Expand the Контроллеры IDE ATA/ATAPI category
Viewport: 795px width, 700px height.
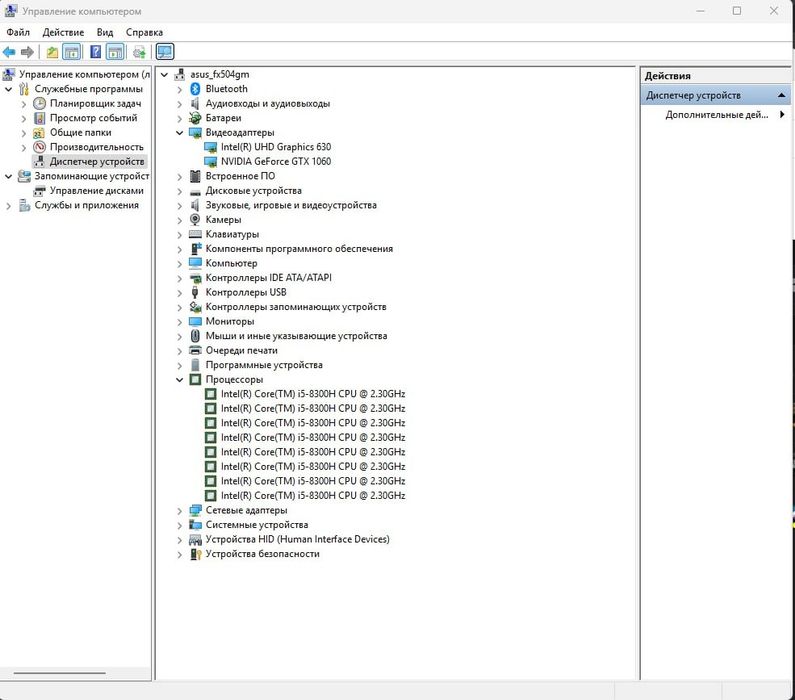179,278
